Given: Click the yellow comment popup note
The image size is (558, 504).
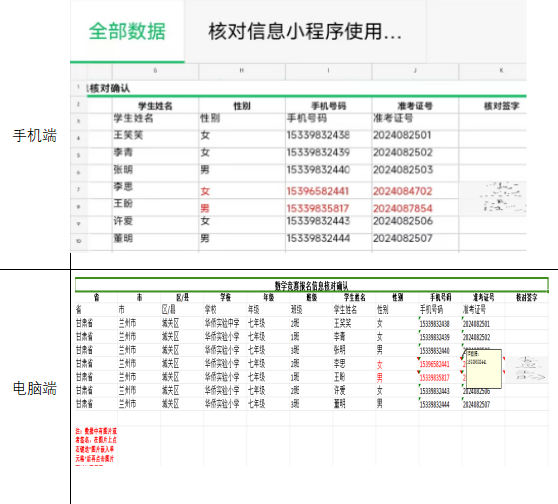Looking at the screenshot, I should [484, 369].
